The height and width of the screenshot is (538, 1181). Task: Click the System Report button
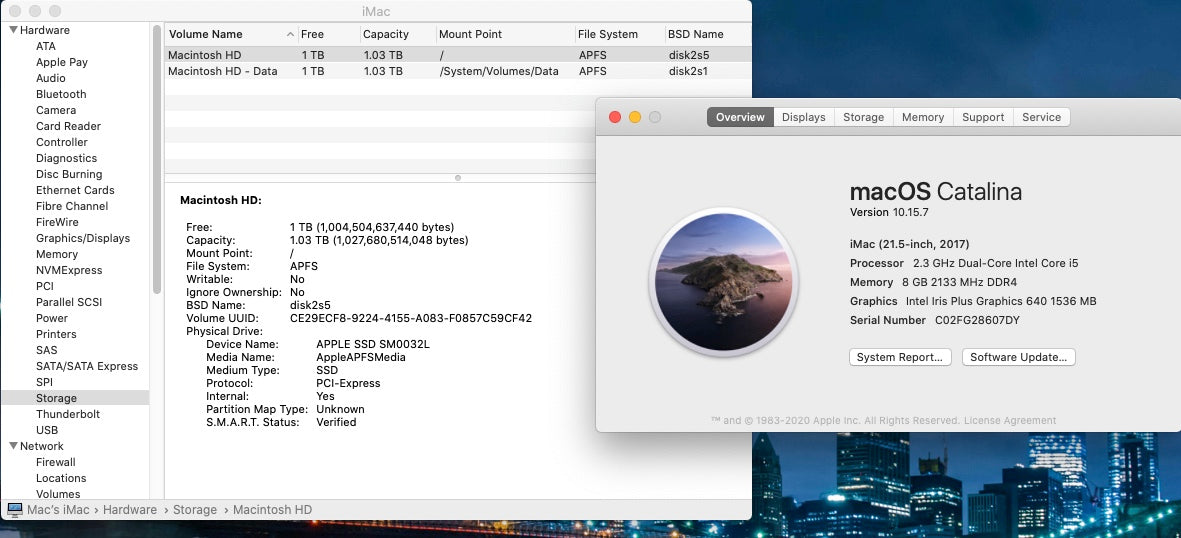click(x=900, y=357)
